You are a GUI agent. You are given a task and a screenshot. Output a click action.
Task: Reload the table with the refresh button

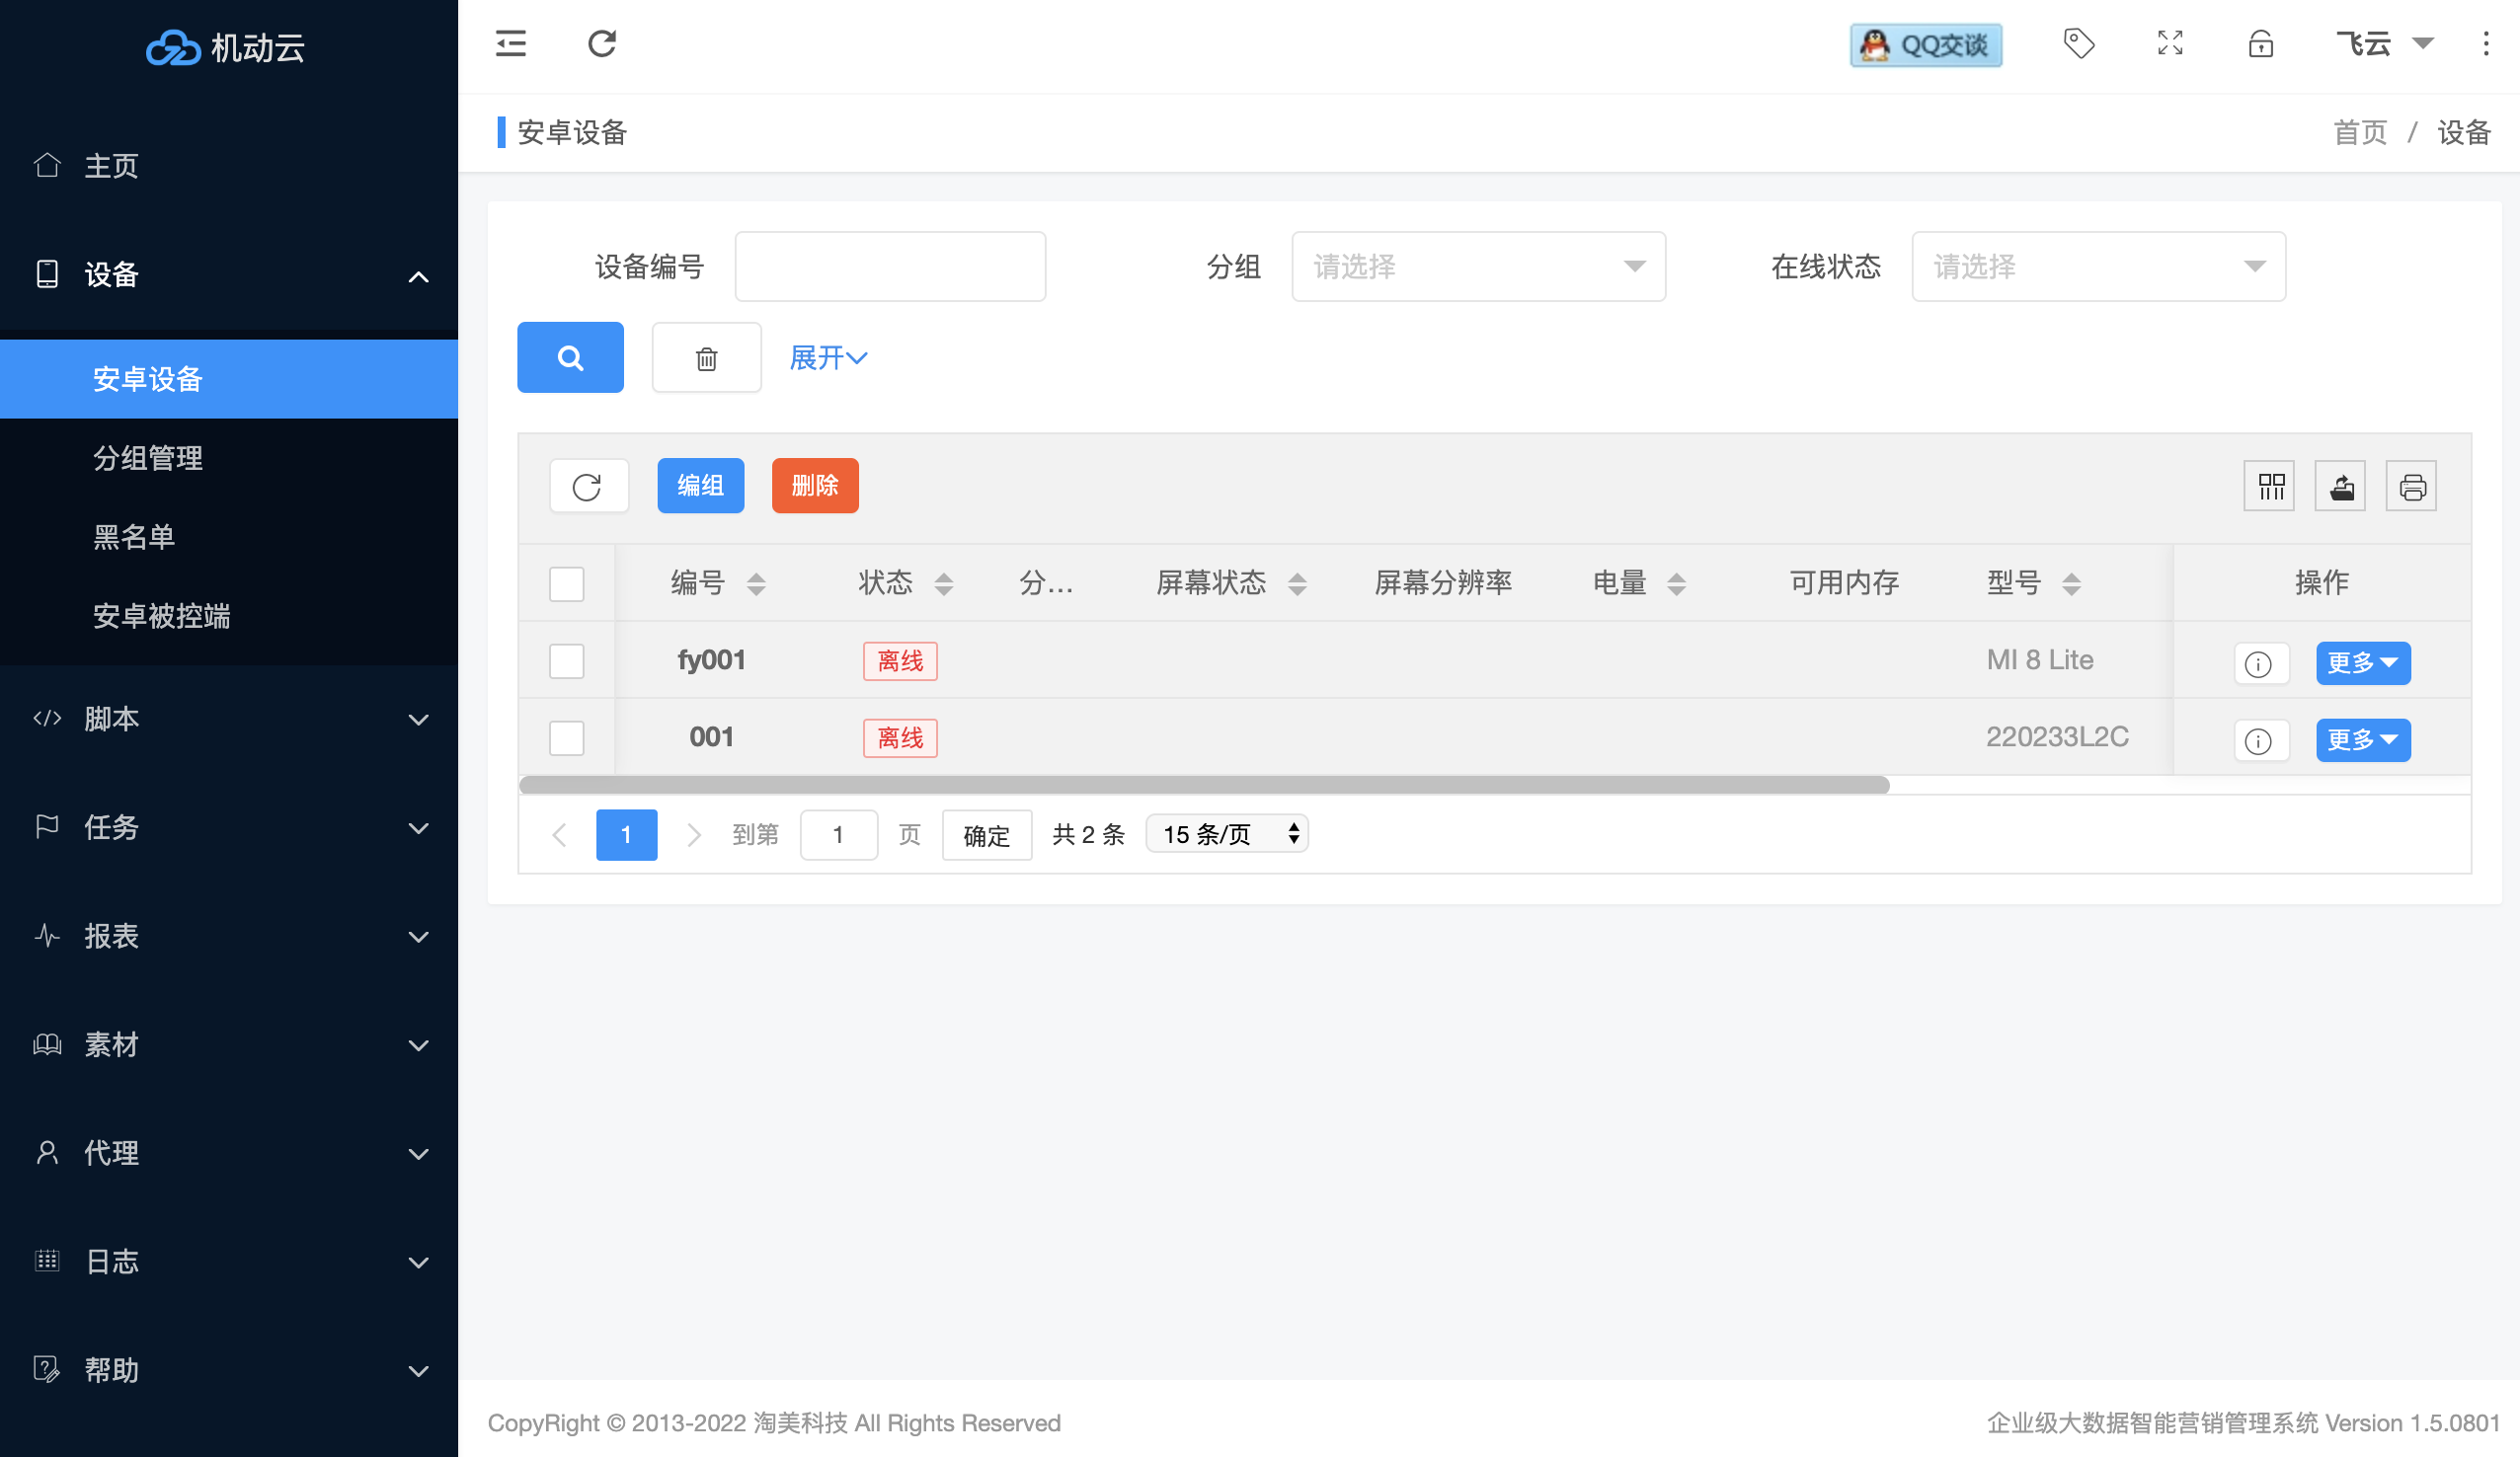[588, 486]
